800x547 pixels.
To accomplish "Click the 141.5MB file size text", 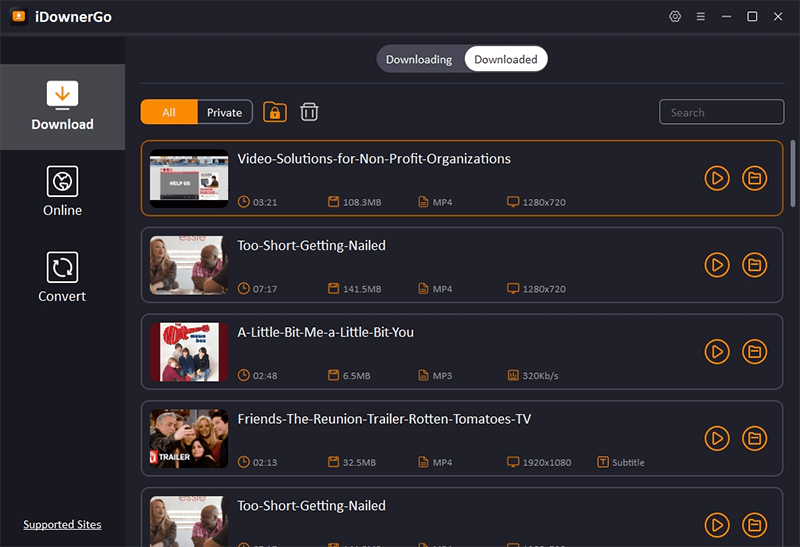I will coord(362,289).
